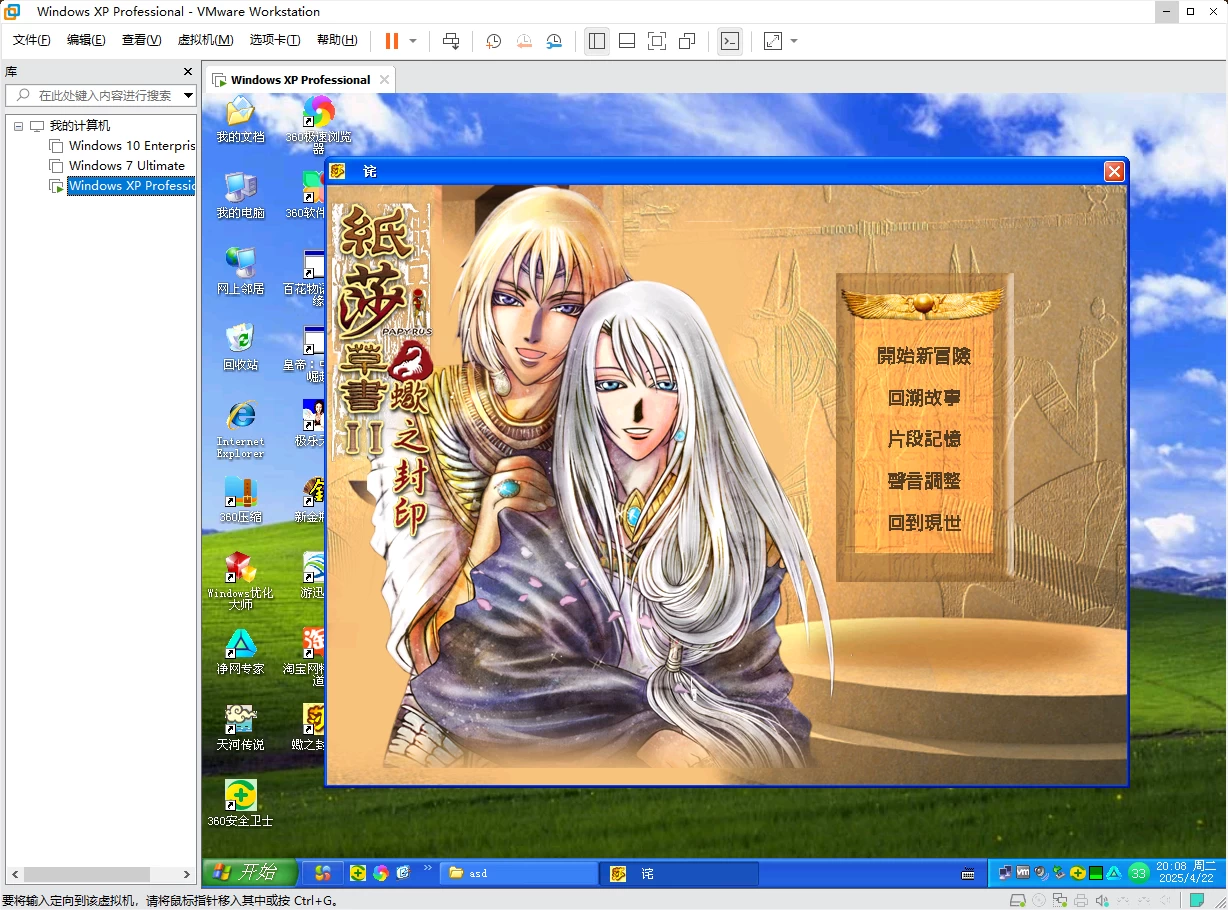This screenshot has width=1228, height=910.
Task: Open the VMware console view
Action: (730, 41)
